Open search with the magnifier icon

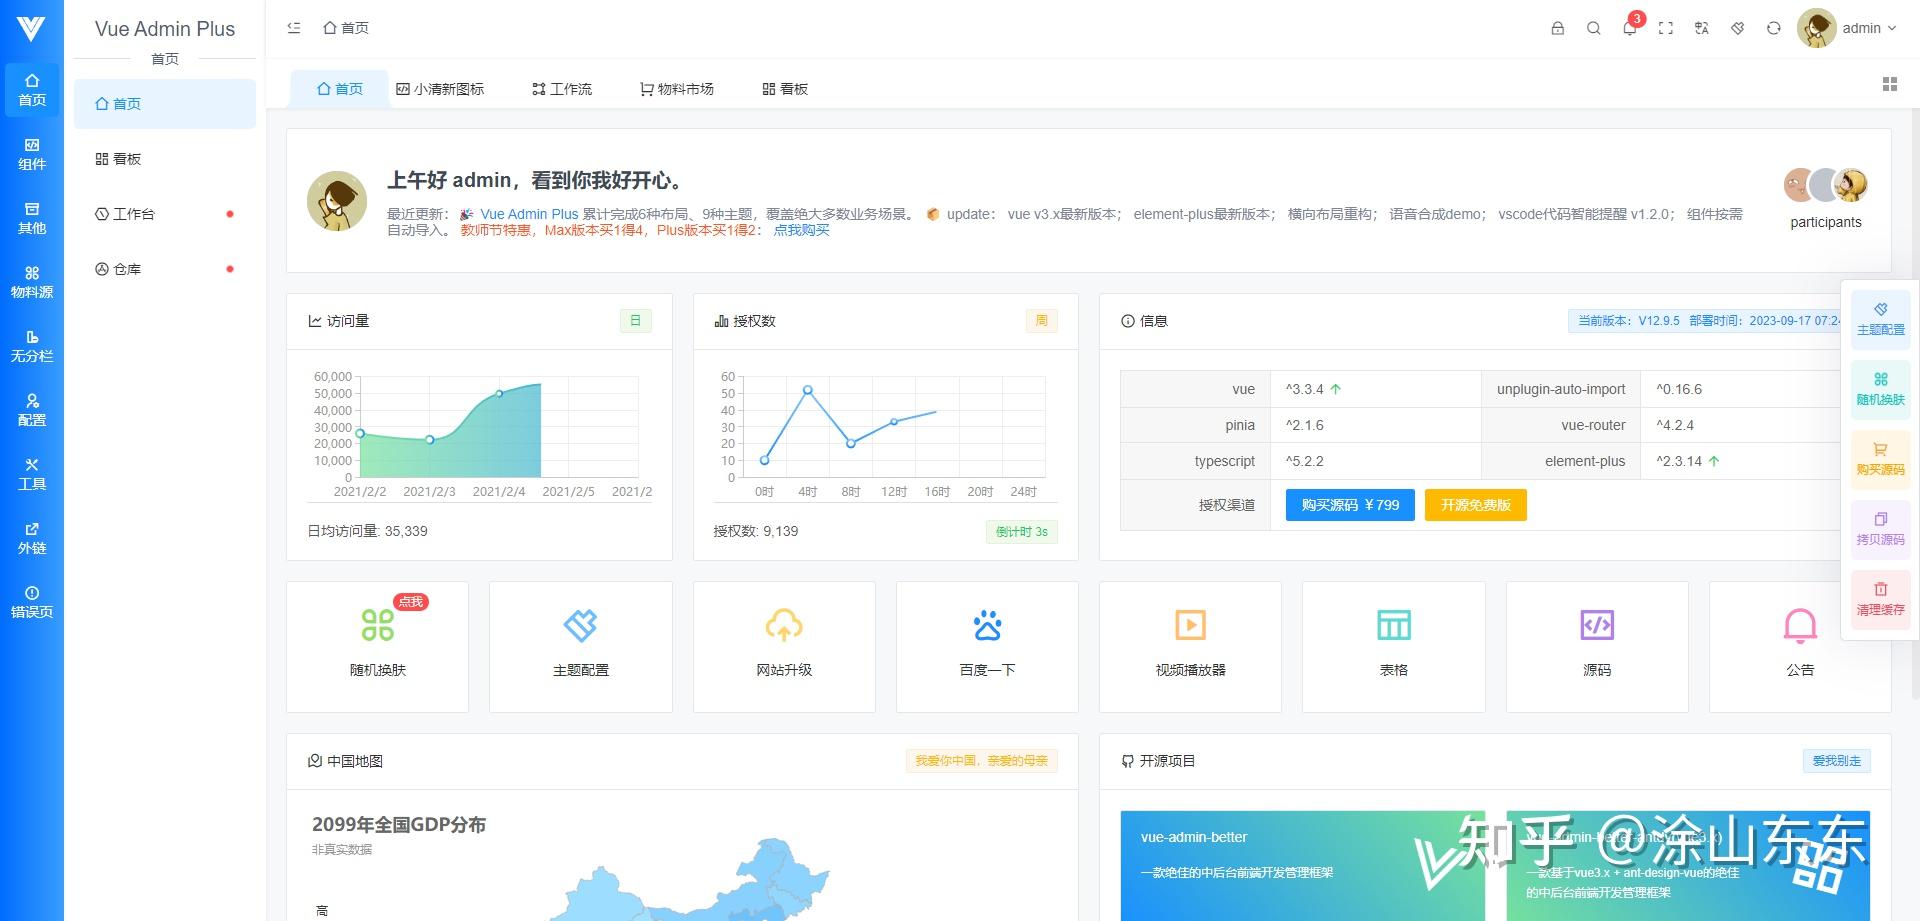tap(1594, 28)
